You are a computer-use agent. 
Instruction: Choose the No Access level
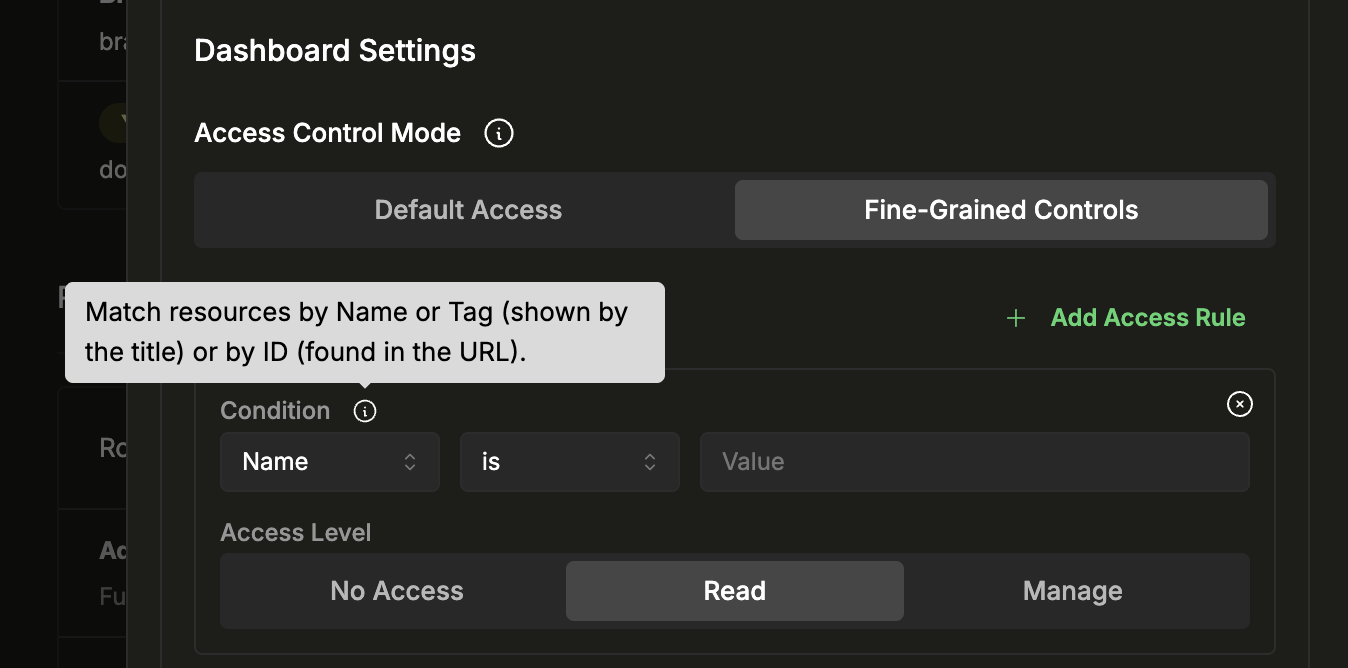(x=396, y=590)
